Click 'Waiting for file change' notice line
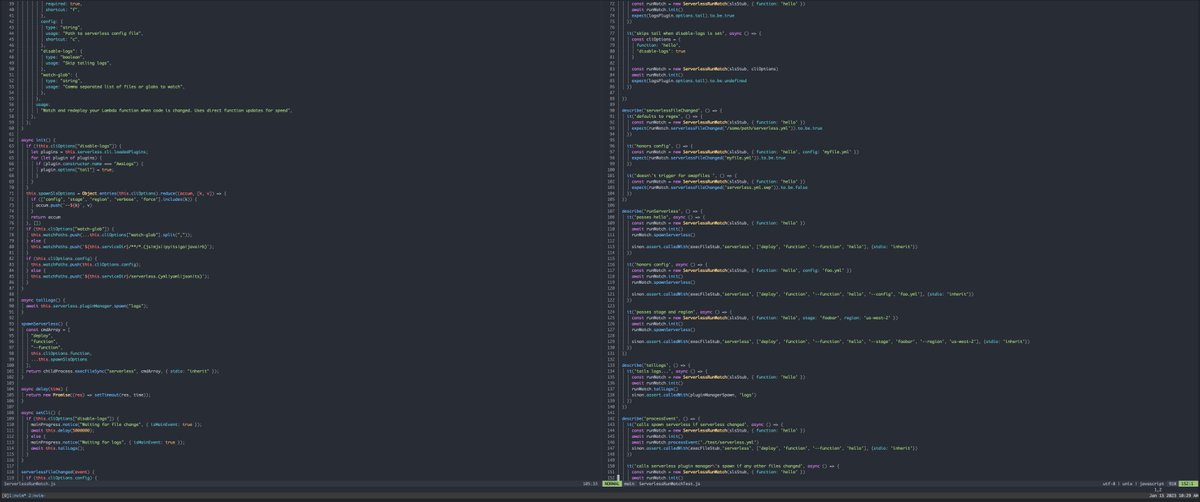1200x502 pixels. pyautogui.click(x=115, y=424)
